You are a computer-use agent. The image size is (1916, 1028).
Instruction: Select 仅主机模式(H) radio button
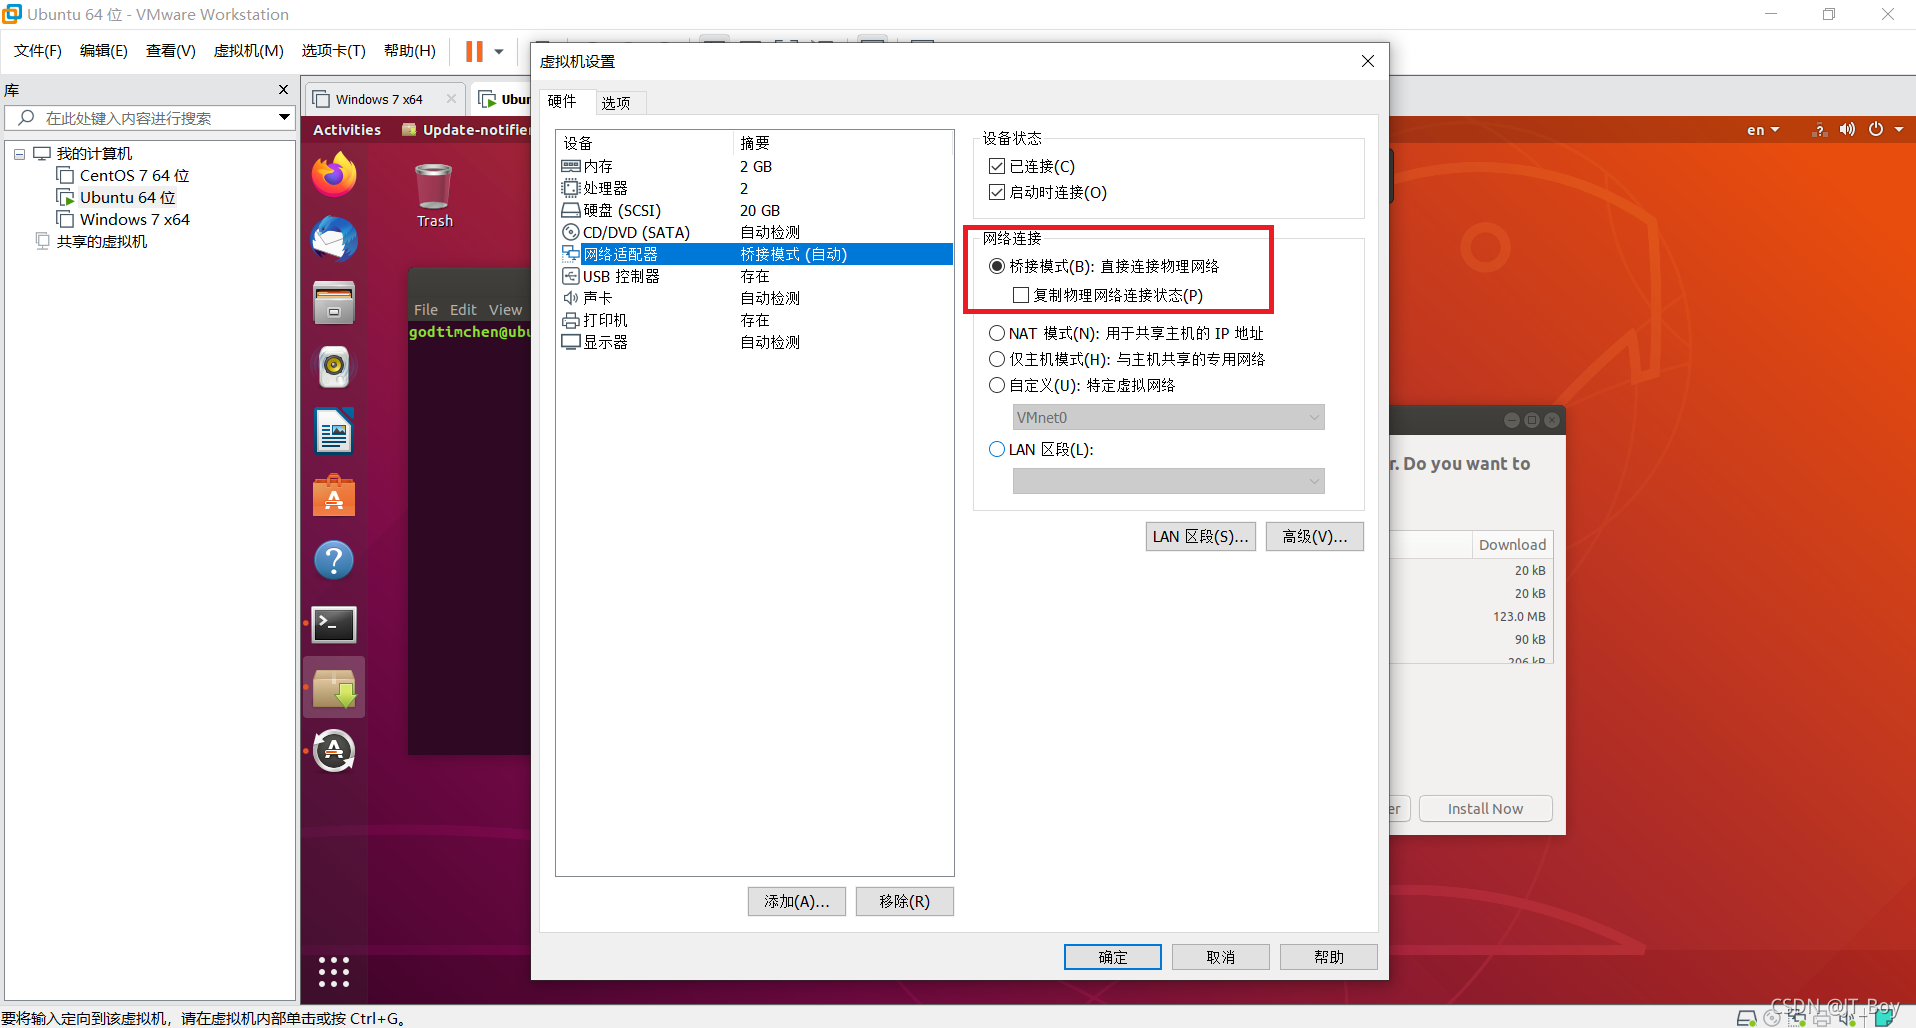[997, 359]
